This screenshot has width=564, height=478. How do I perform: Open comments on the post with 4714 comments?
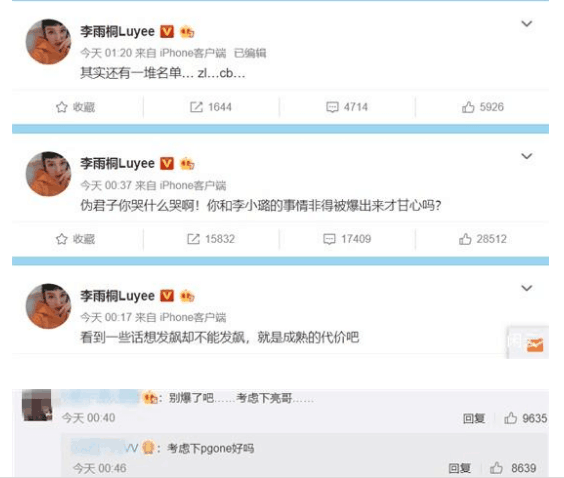(x=347, y=107)
